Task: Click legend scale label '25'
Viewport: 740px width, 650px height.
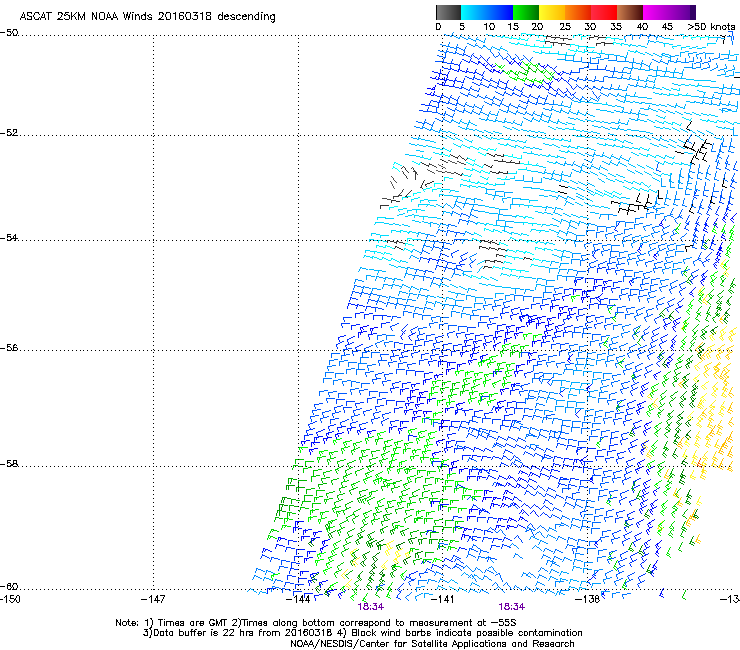Action: [565, 27]
